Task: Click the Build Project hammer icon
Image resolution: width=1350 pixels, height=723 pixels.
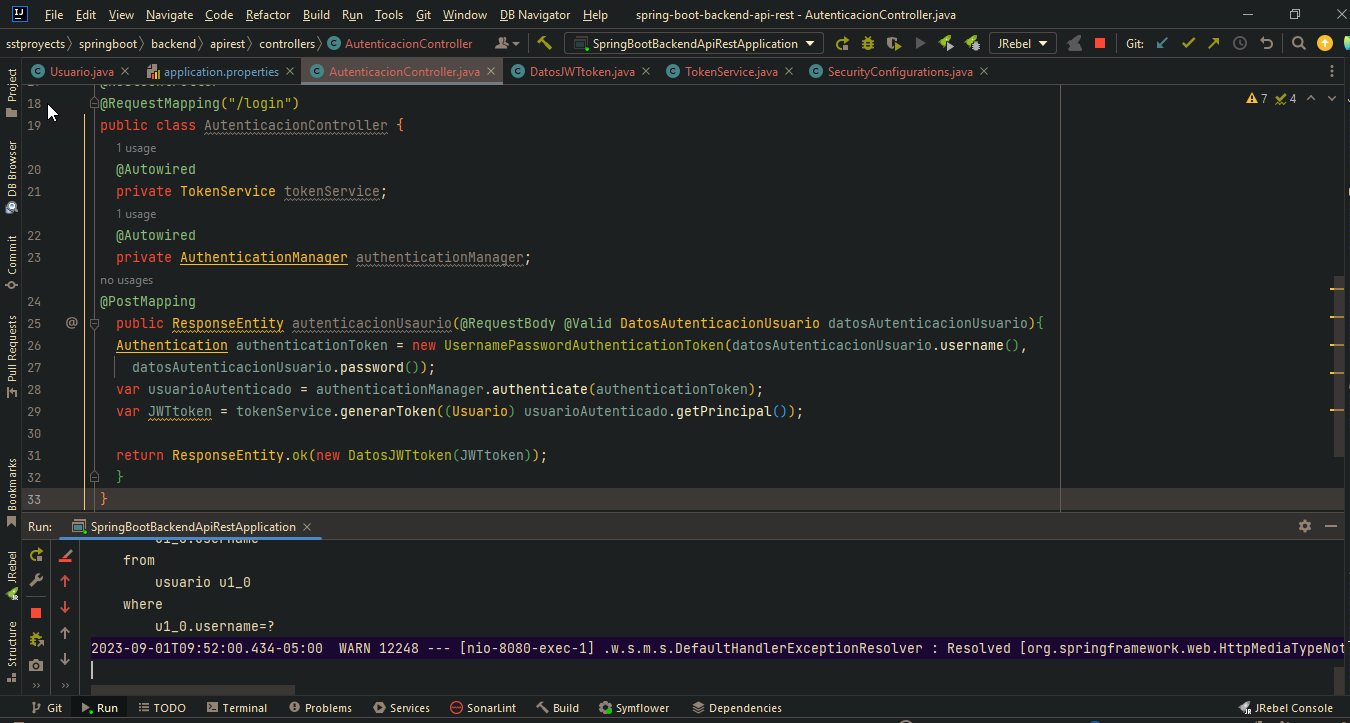Action: point(544,43)
